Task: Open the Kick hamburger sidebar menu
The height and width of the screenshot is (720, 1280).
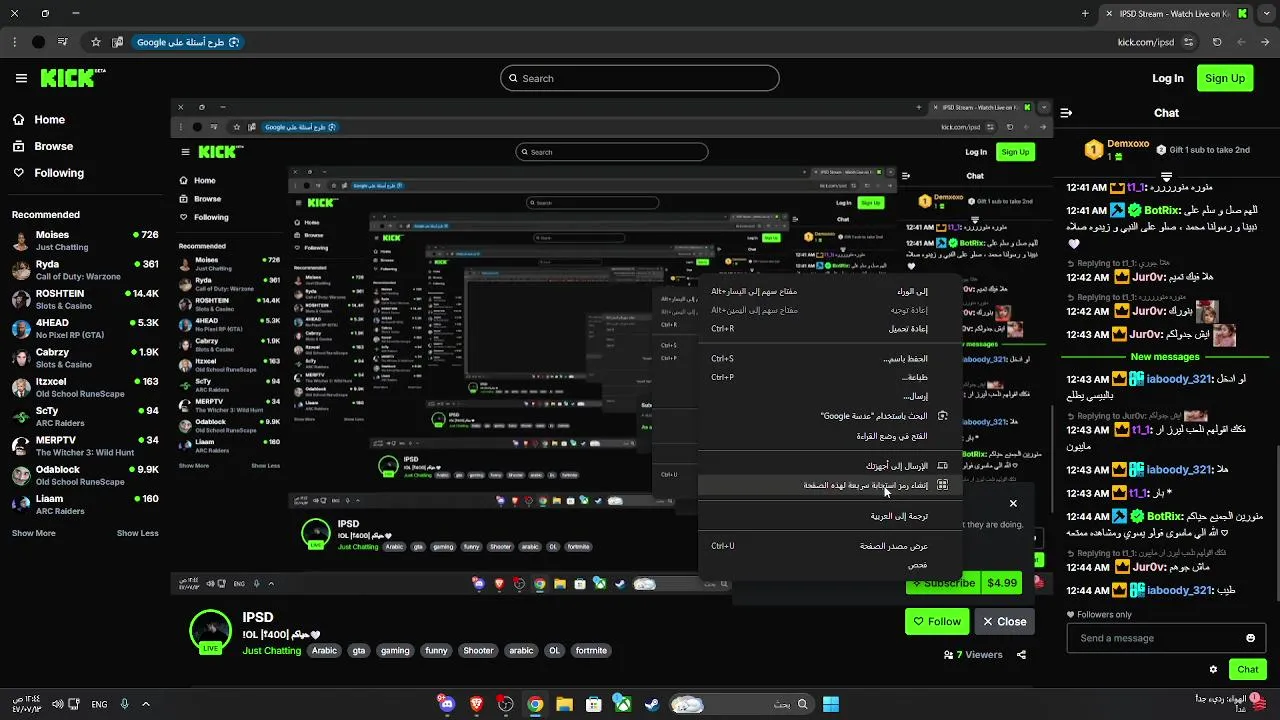Action: (x=21, y=78)
